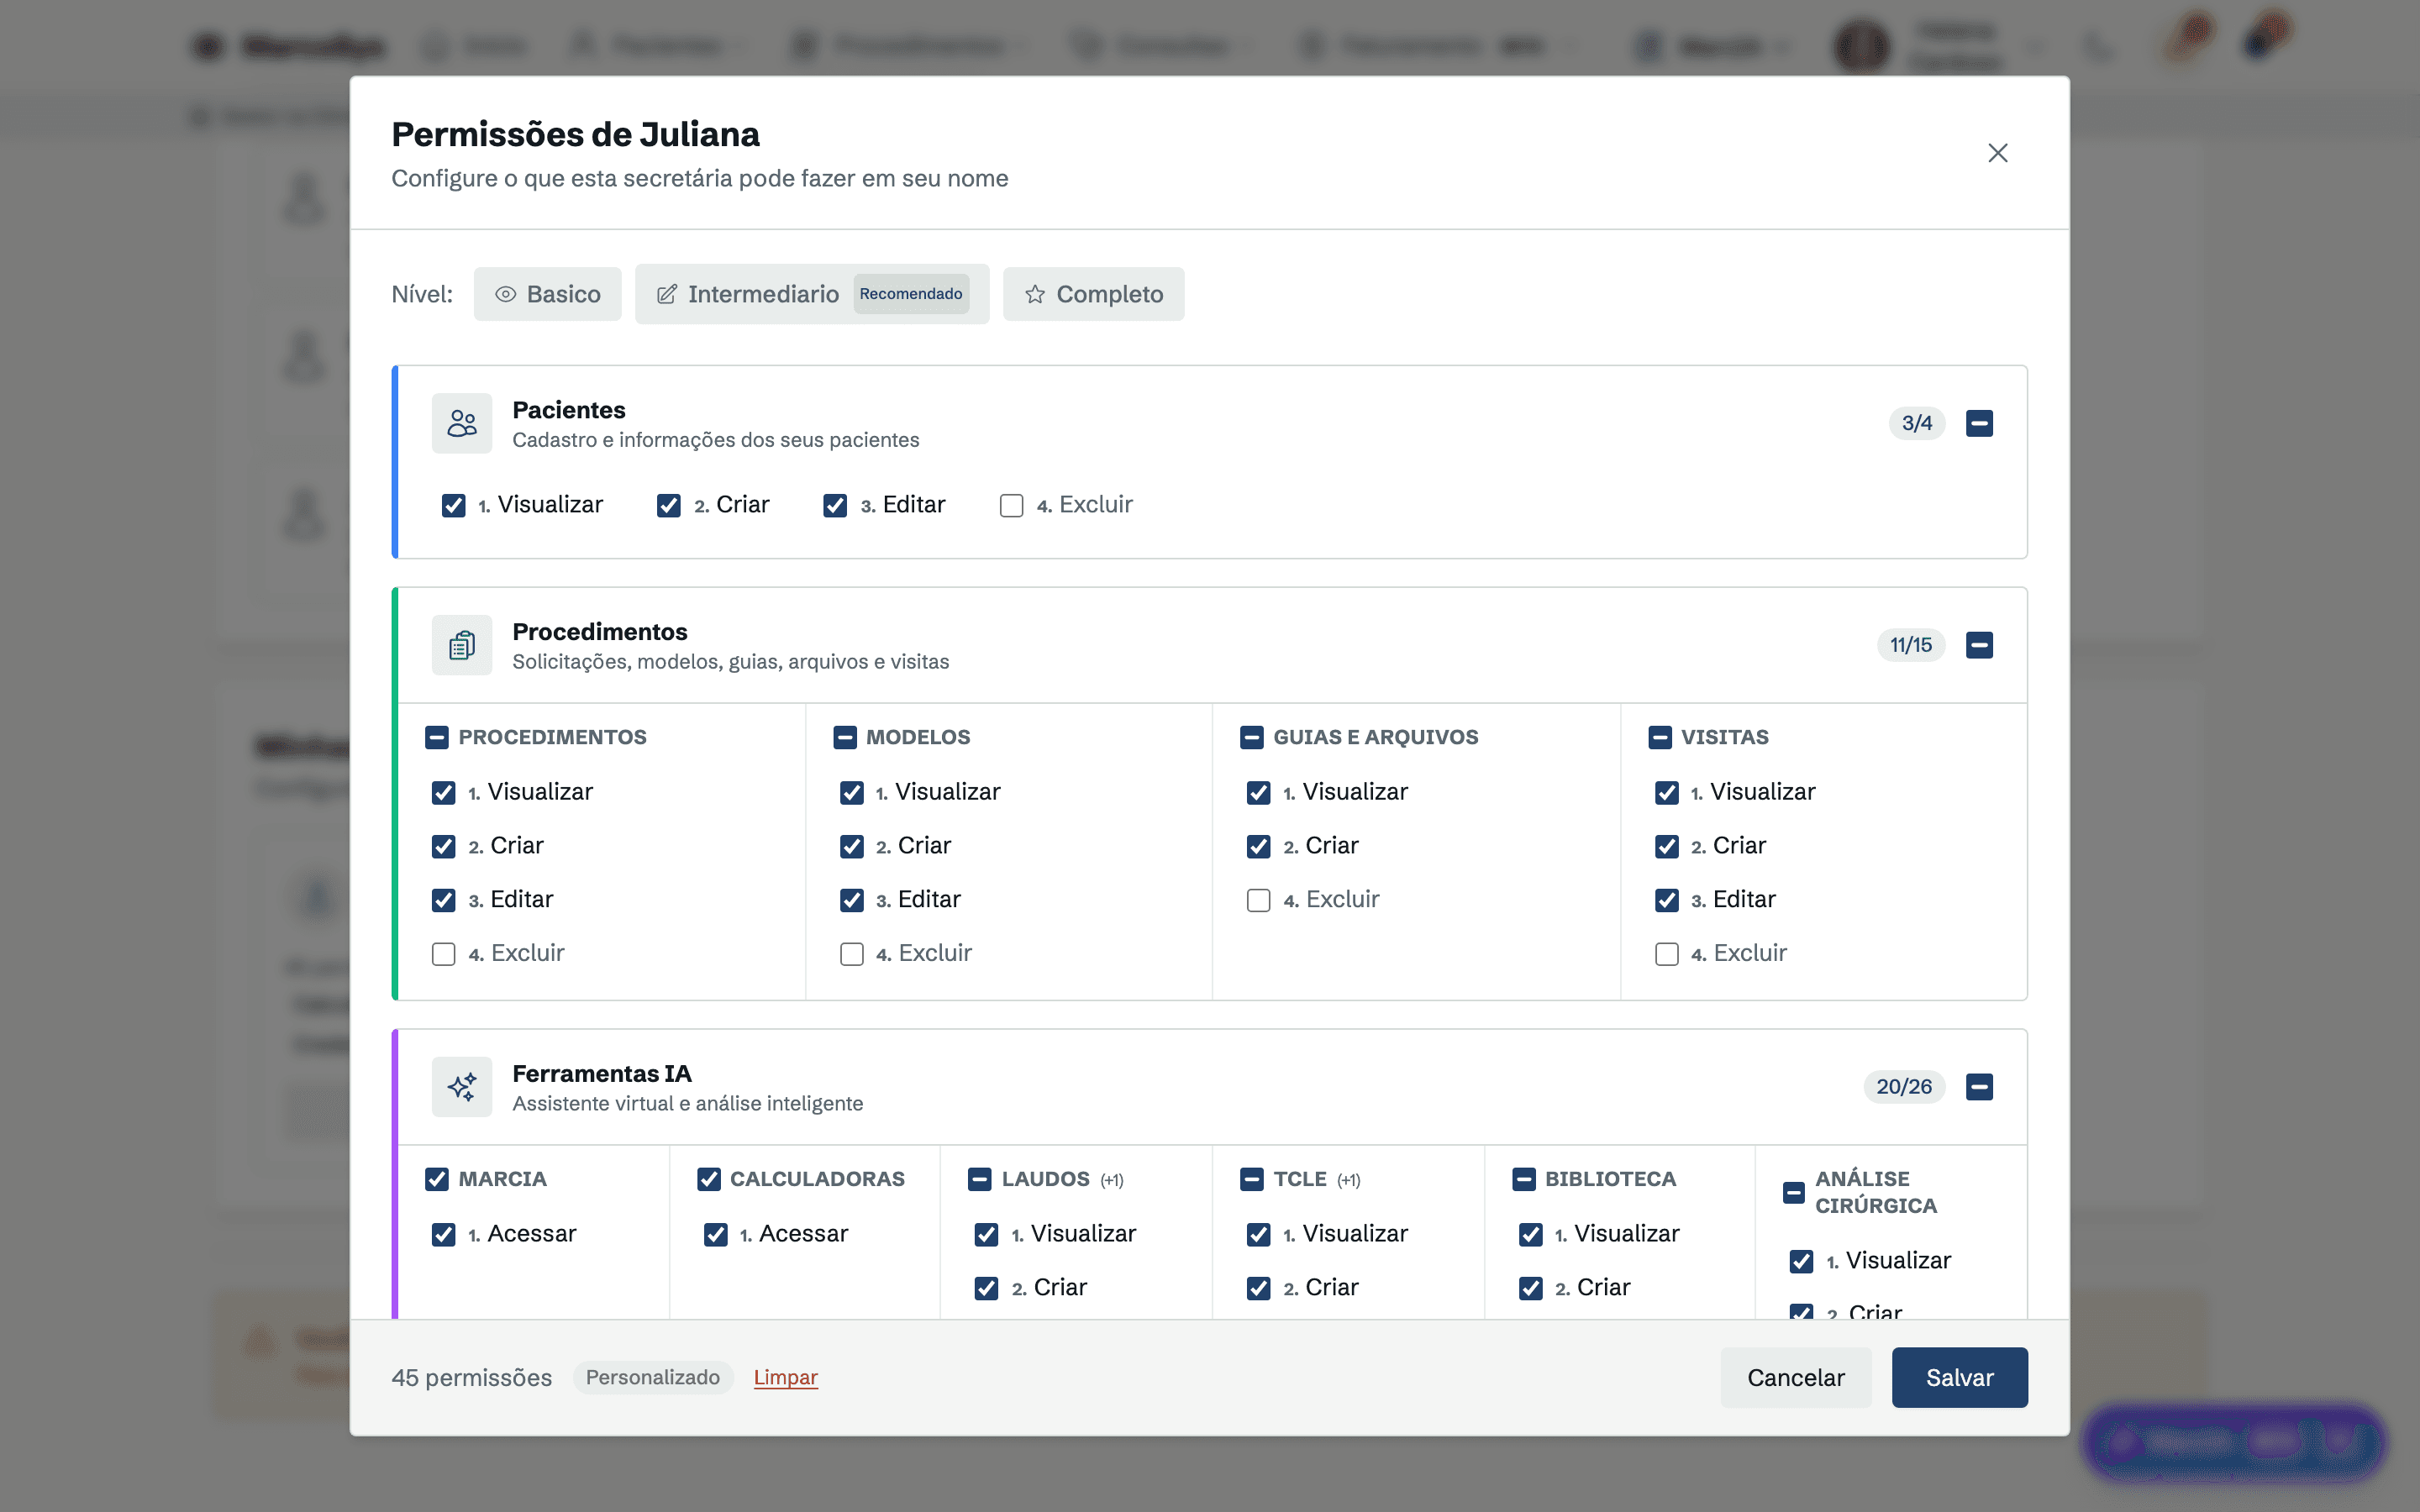Enable Excluir permission for Pacientes
This screenshot has height=1512, width=2420.
coord(1012,505)
